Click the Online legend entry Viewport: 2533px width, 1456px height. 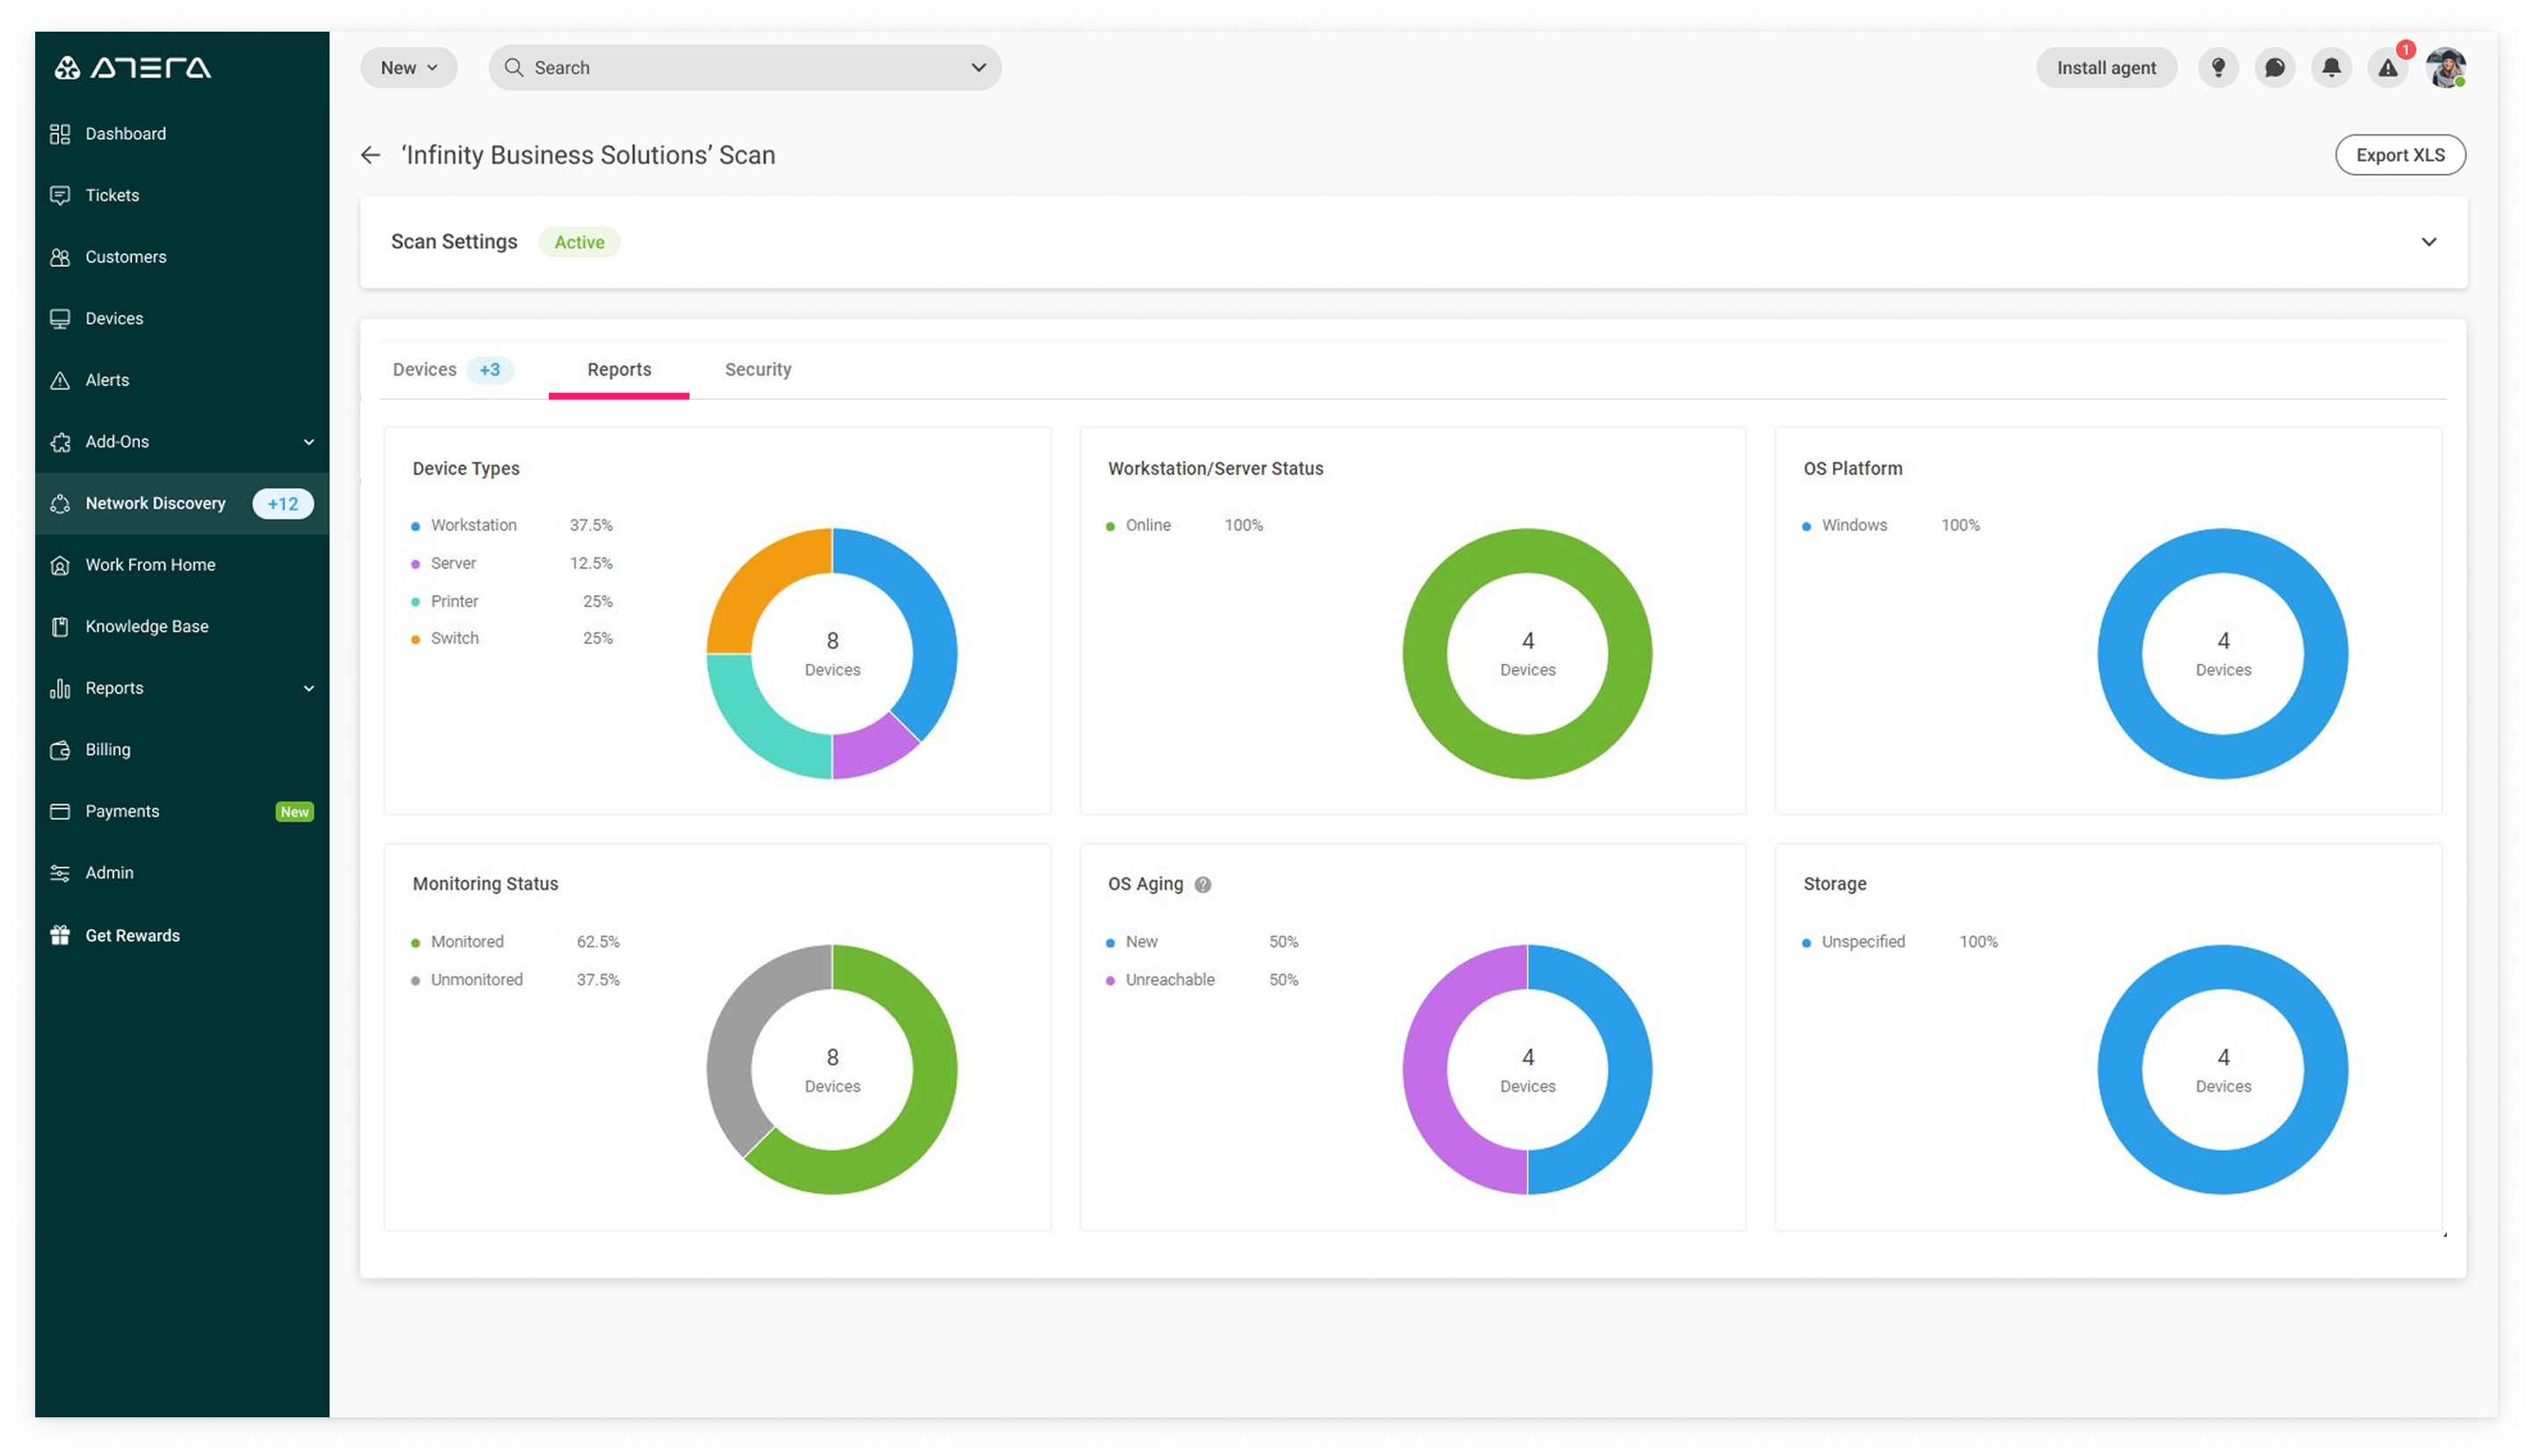pos(1184,525)
